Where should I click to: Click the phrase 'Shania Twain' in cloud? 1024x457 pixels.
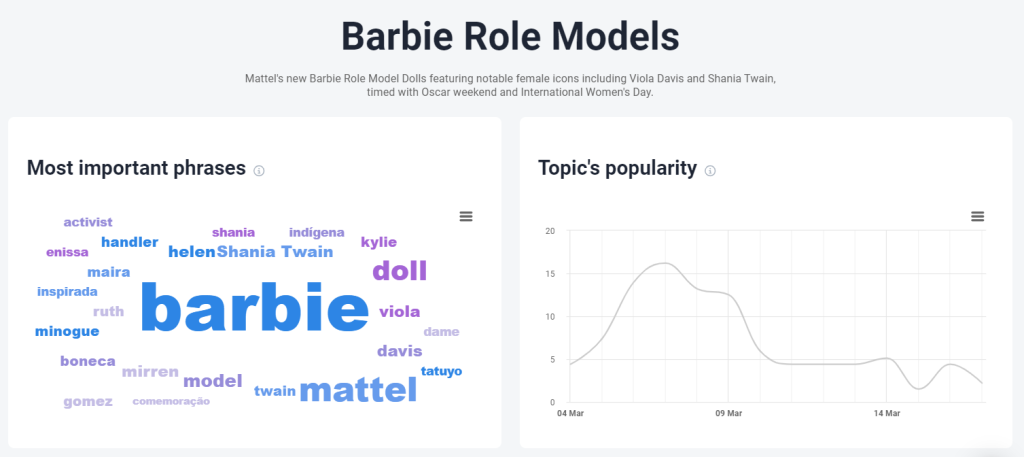(x=275, y=252)
